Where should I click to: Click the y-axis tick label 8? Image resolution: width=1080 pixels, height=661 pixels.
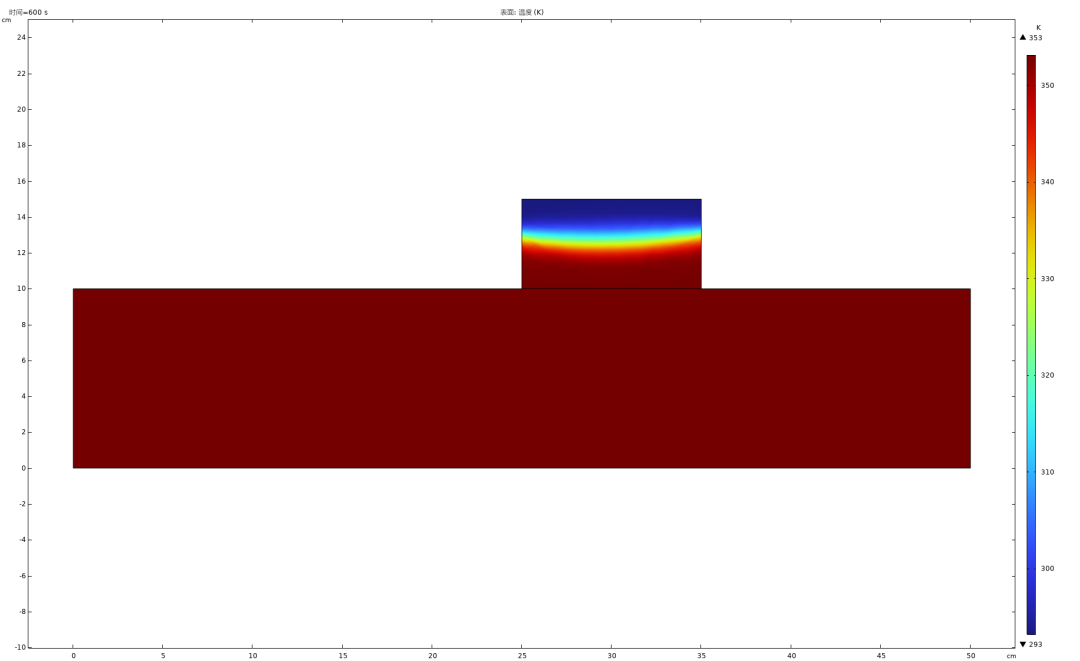coord(23,324)
